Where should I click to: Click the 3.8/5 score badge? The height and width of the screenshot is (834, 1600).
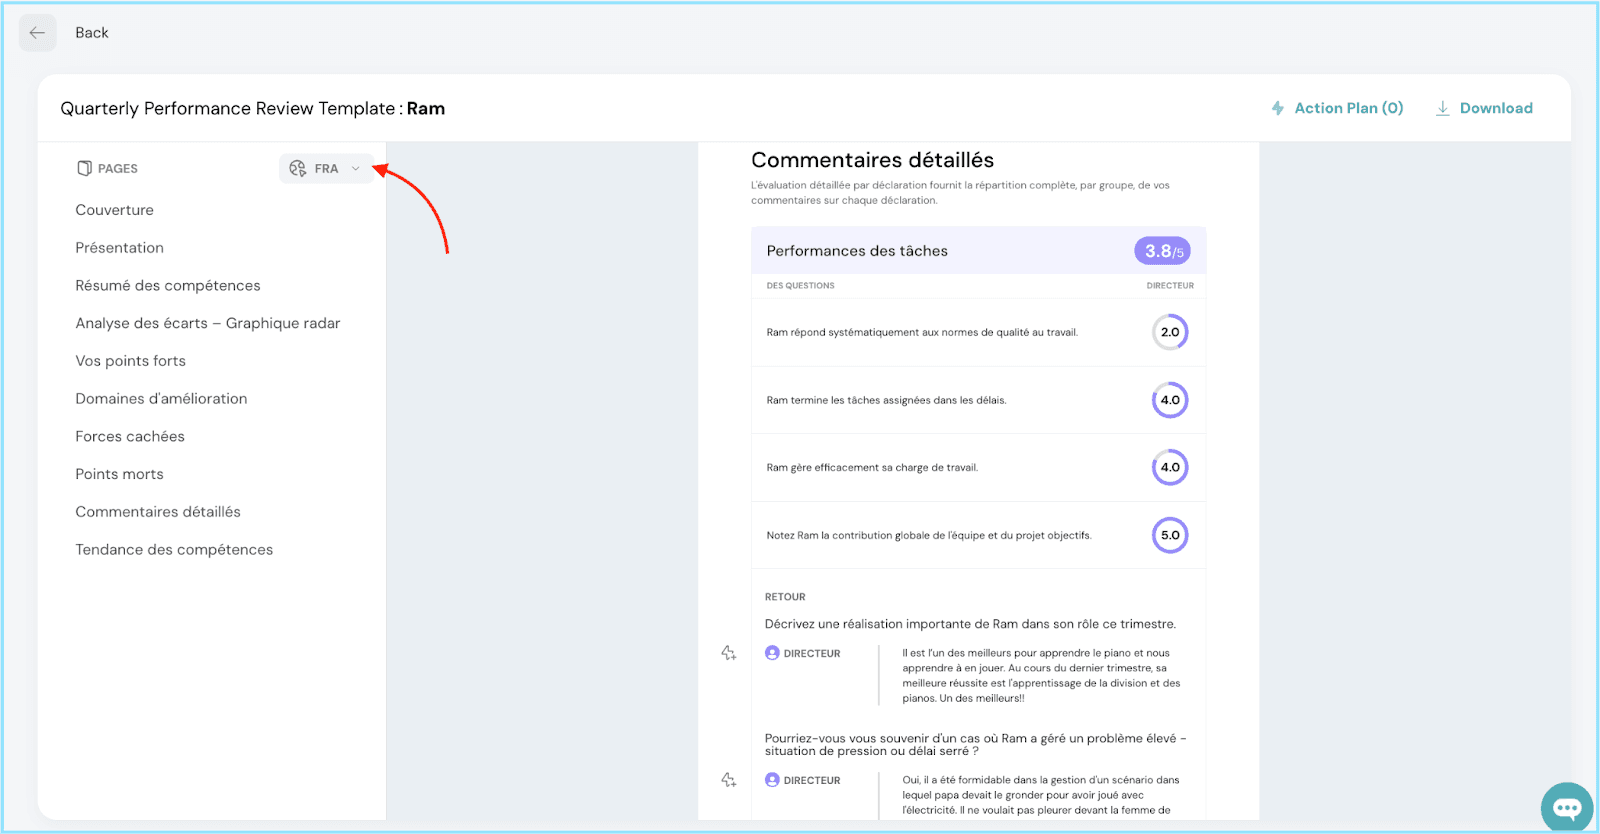pyautogui.click(x=1162, y=251)
